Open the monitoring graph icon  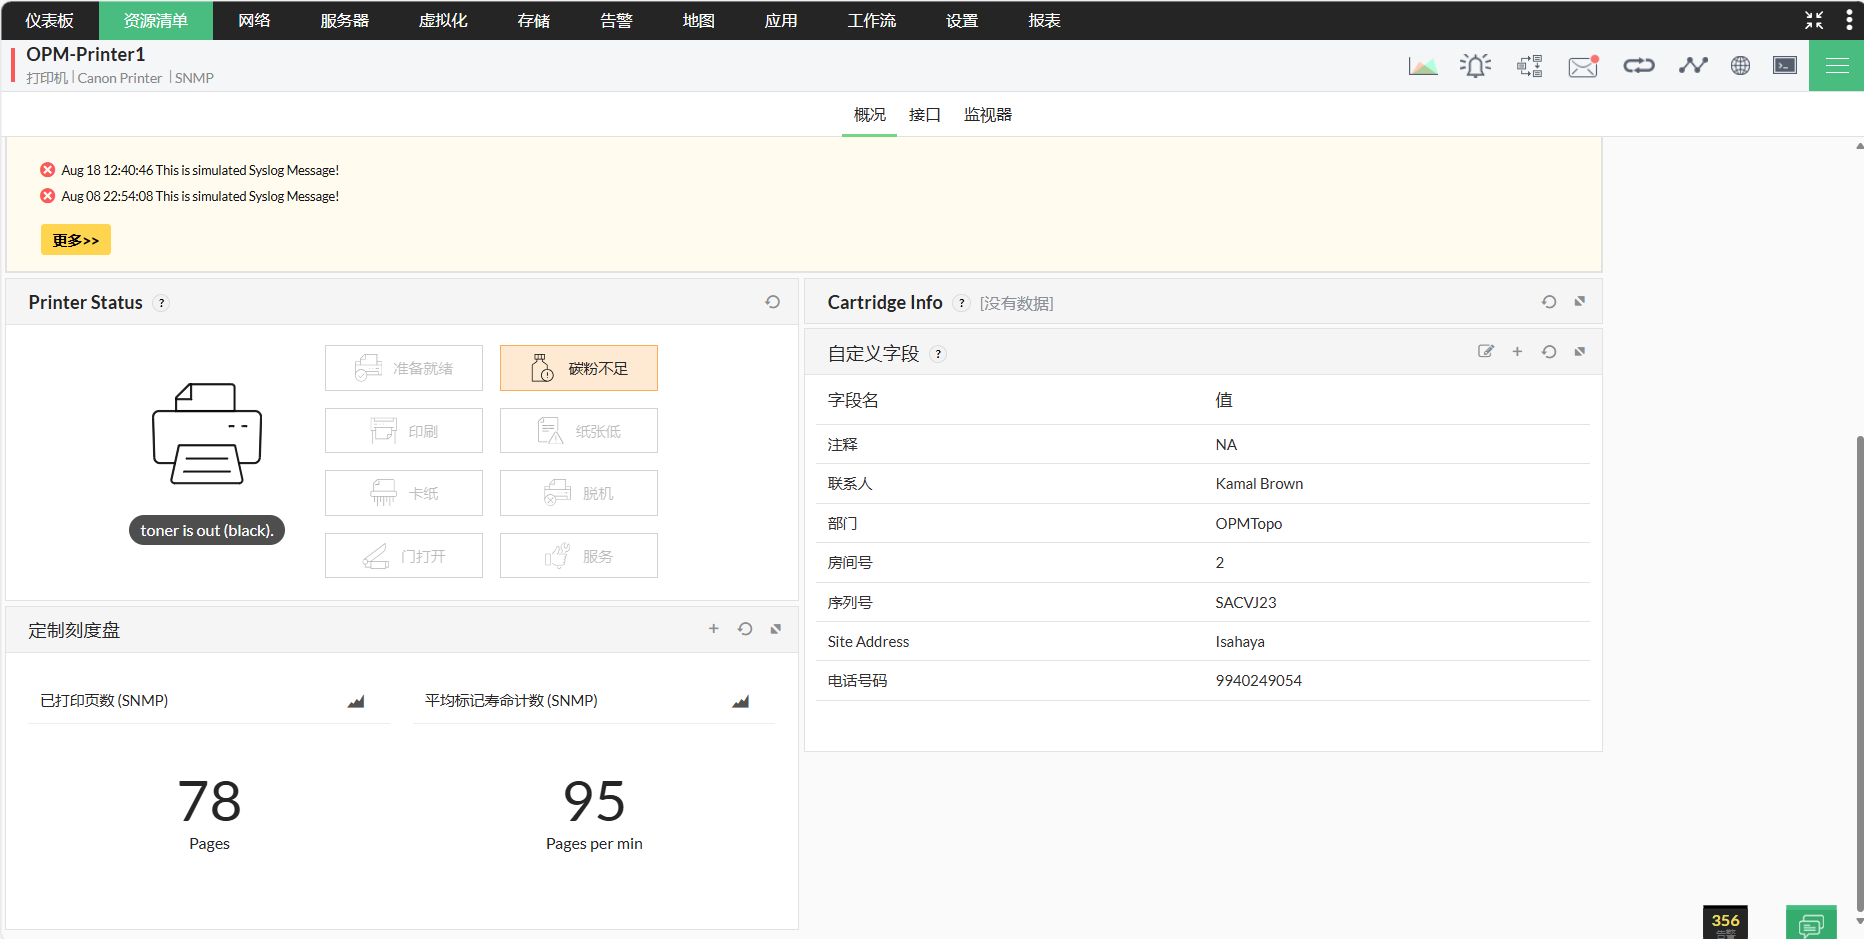(1693, 65)
